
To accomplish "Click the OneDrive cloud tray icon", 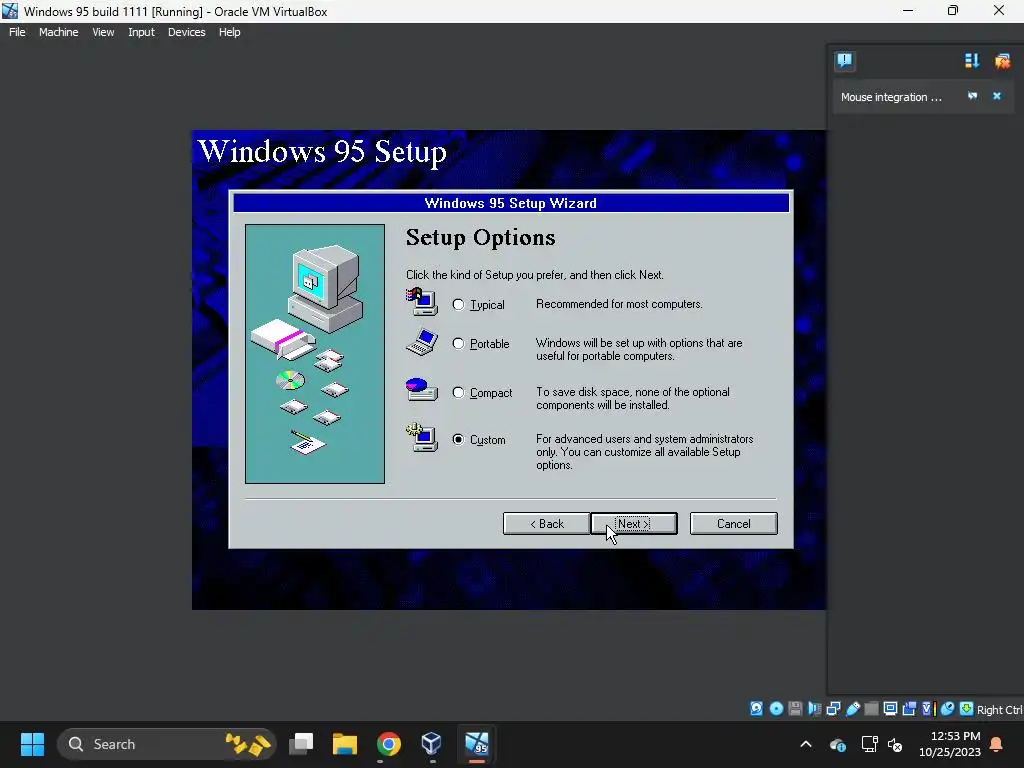I will coord(838,744).
